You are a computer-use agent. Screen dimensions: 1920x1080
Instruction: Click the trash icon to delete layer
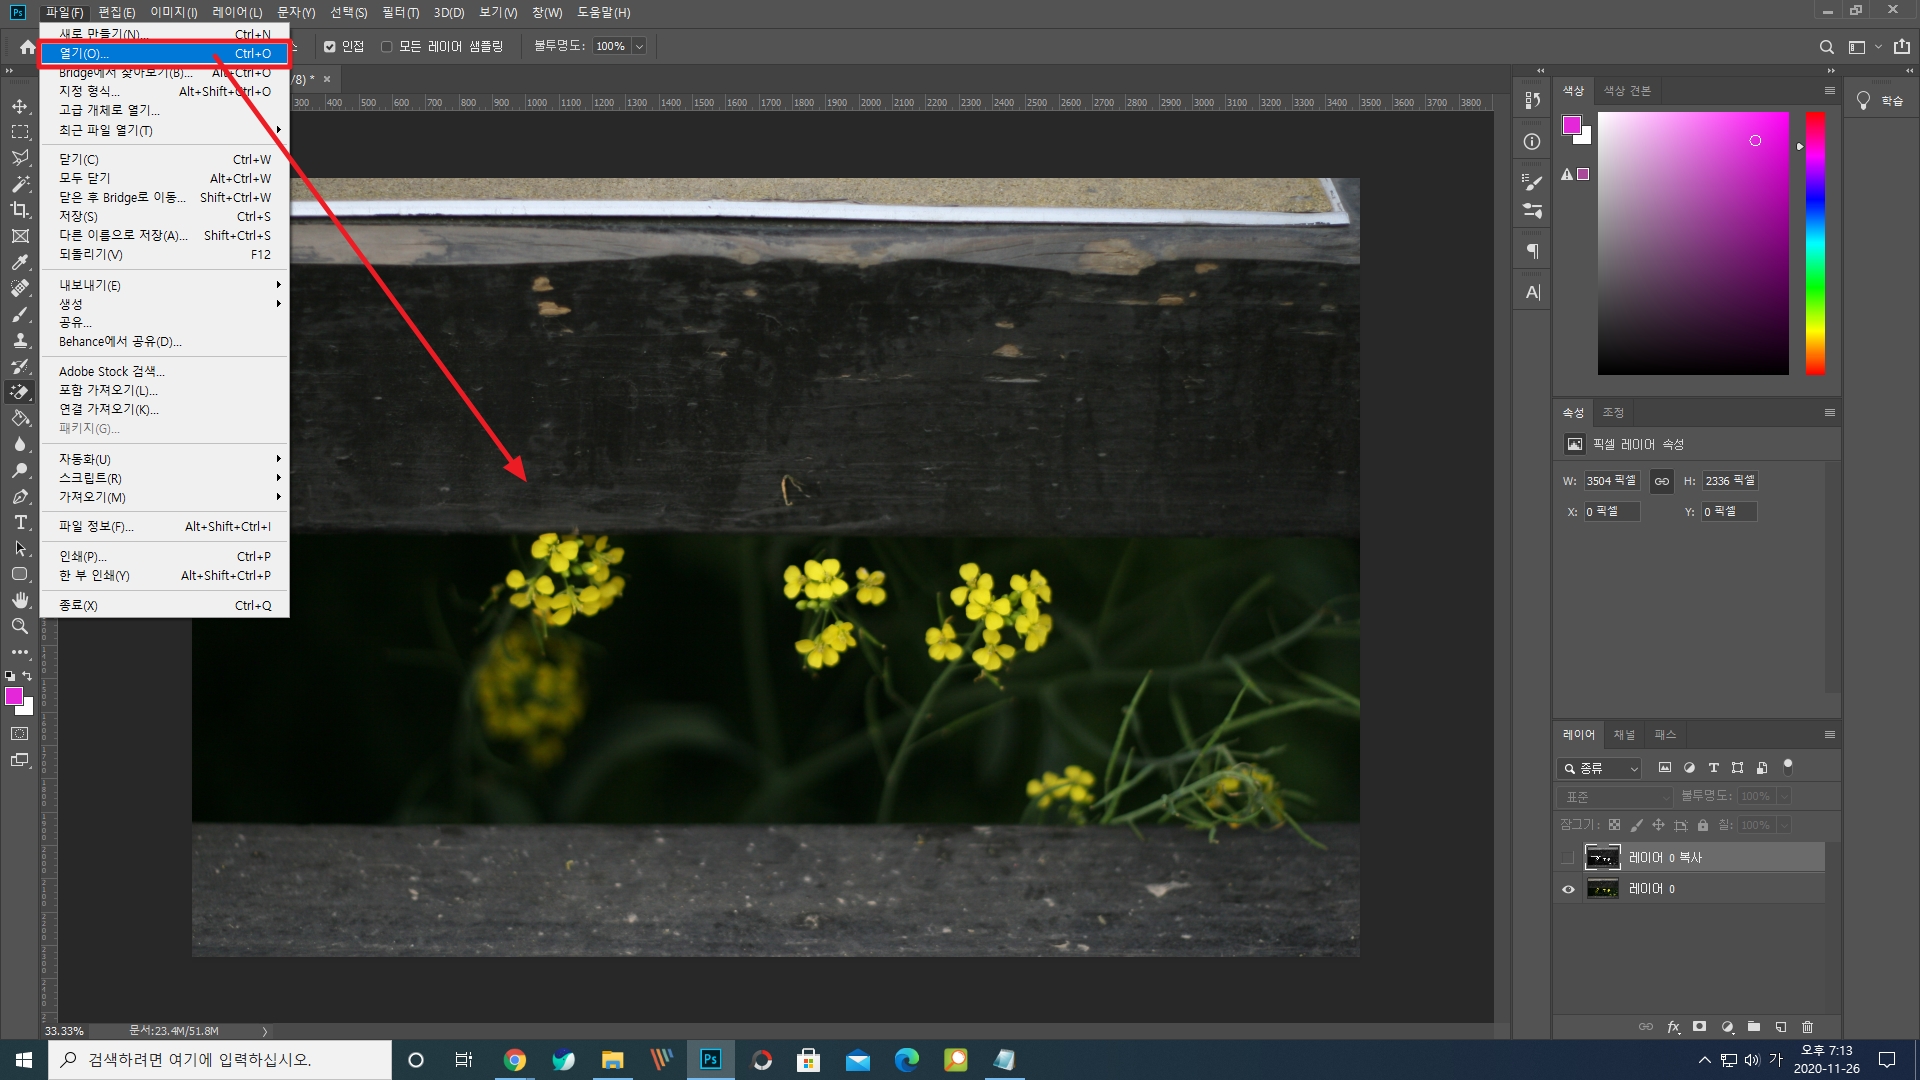(1807, 1027)
